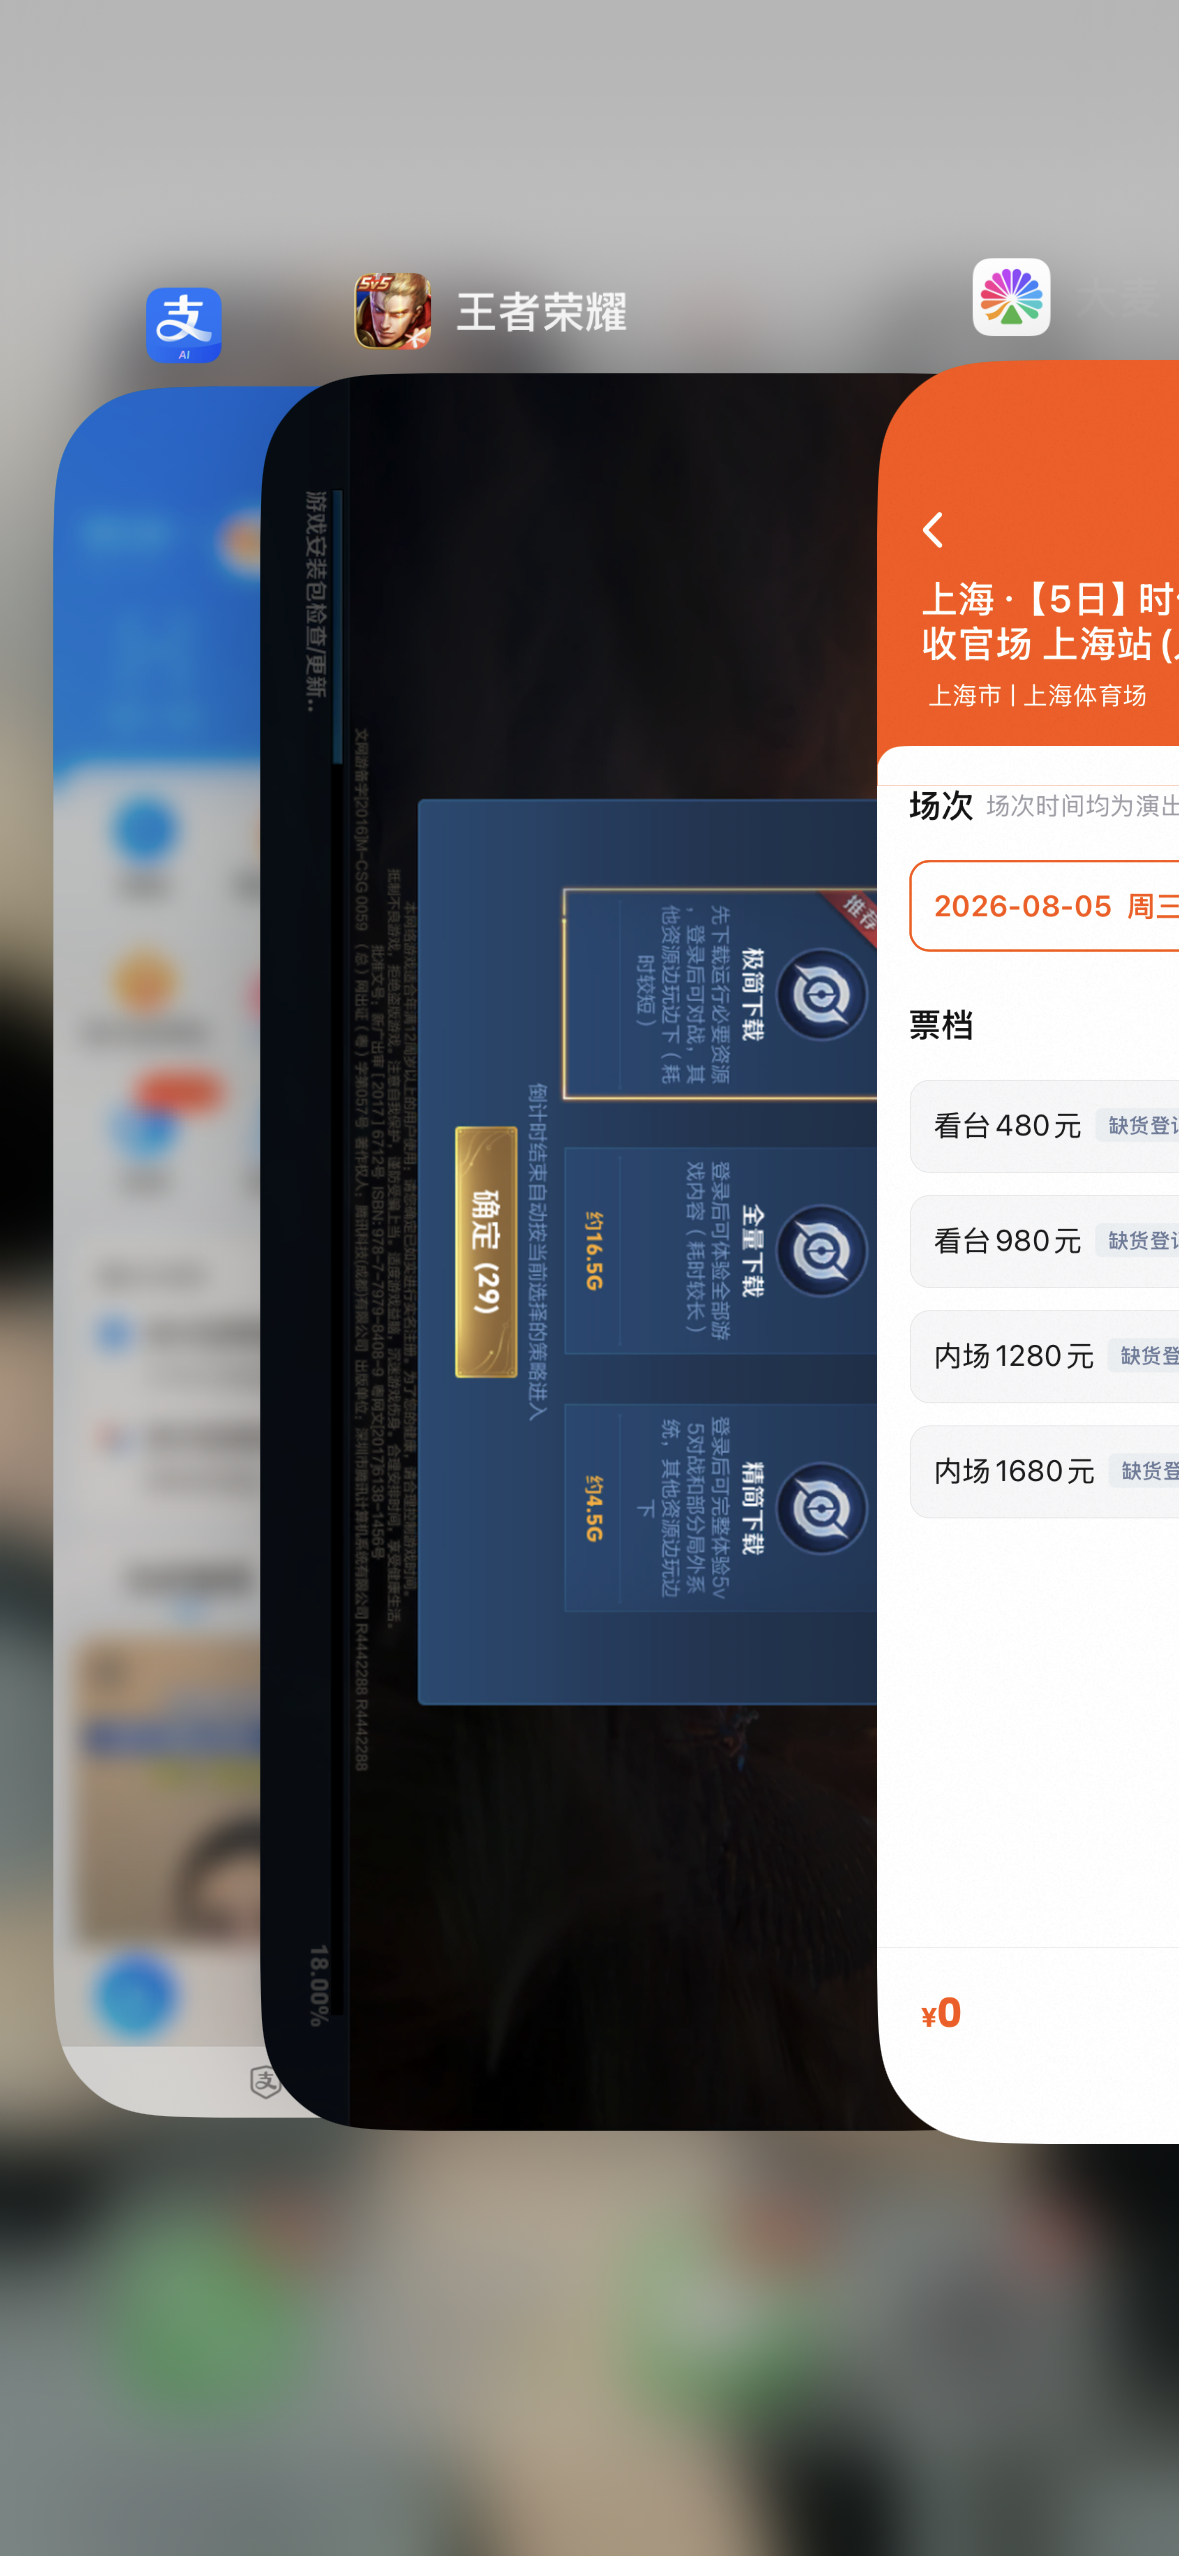Tap the 全量下载 circular icon
Image resolution: width=1179 pixels, height=2556 pixels.
[x=822, y=1251]
